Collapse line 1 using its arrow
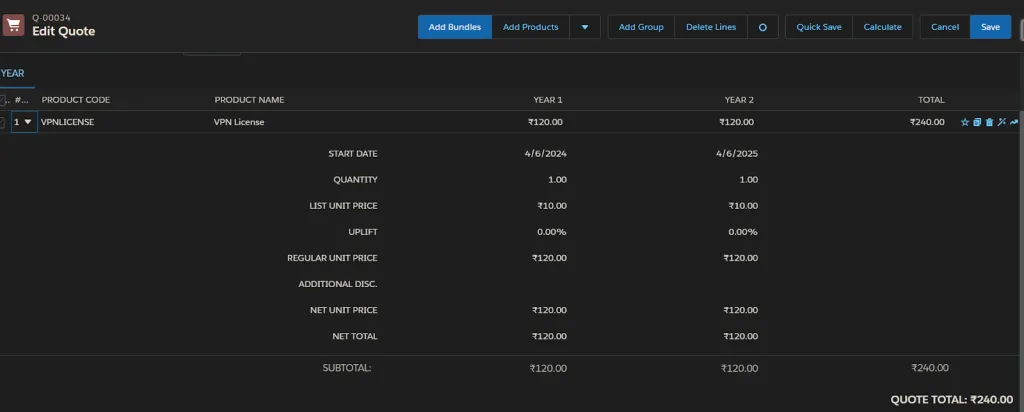Viewport: 1024px width, 412px height. (27, 121)
